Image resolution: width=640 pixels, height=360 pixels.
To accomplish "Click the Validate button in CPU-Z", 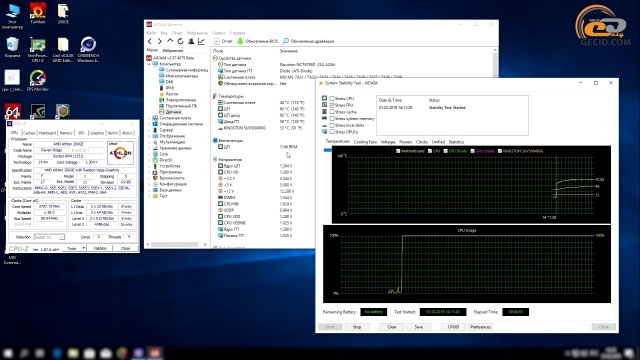I will click(x=100, y=248).
